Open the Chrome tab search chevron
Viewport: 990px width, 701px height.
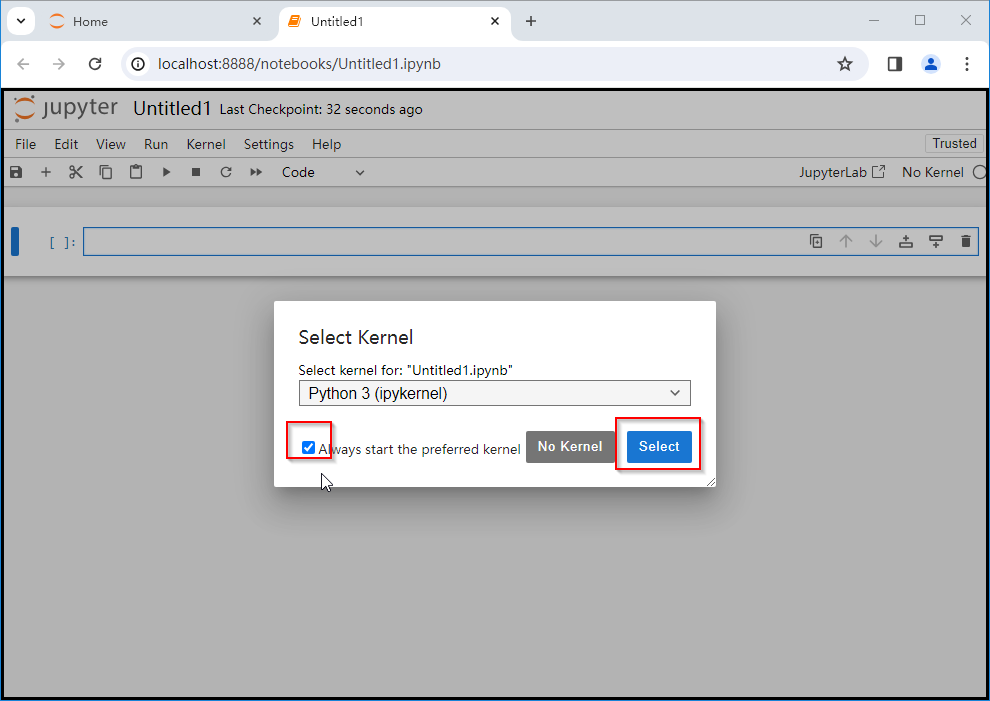click(x=20, y=21)
